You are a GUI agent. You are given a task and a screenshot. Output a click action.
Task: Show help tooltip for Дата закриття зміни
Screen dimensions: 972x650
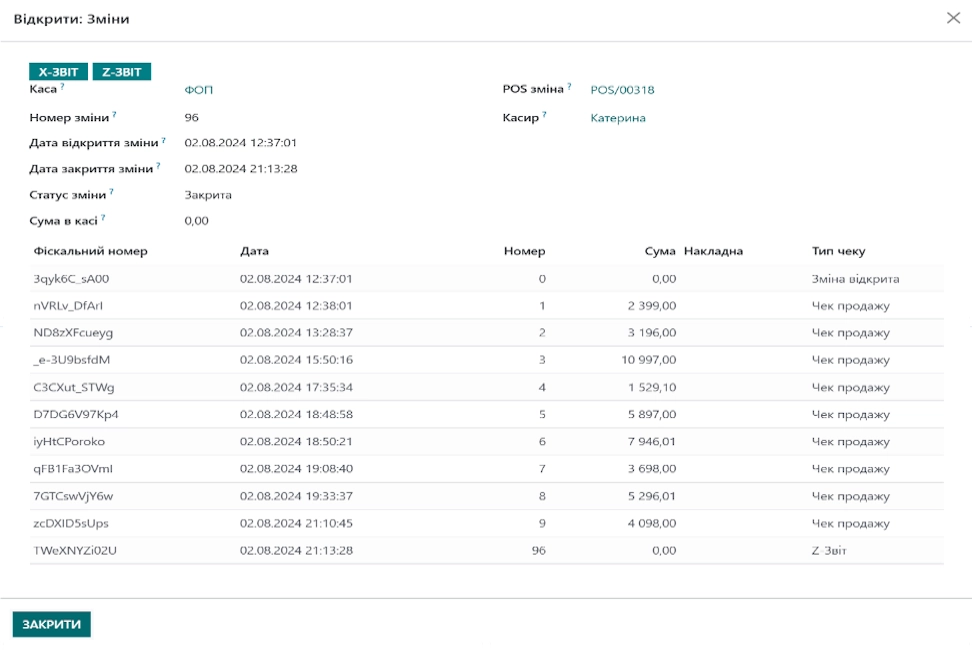pos(159,165)
